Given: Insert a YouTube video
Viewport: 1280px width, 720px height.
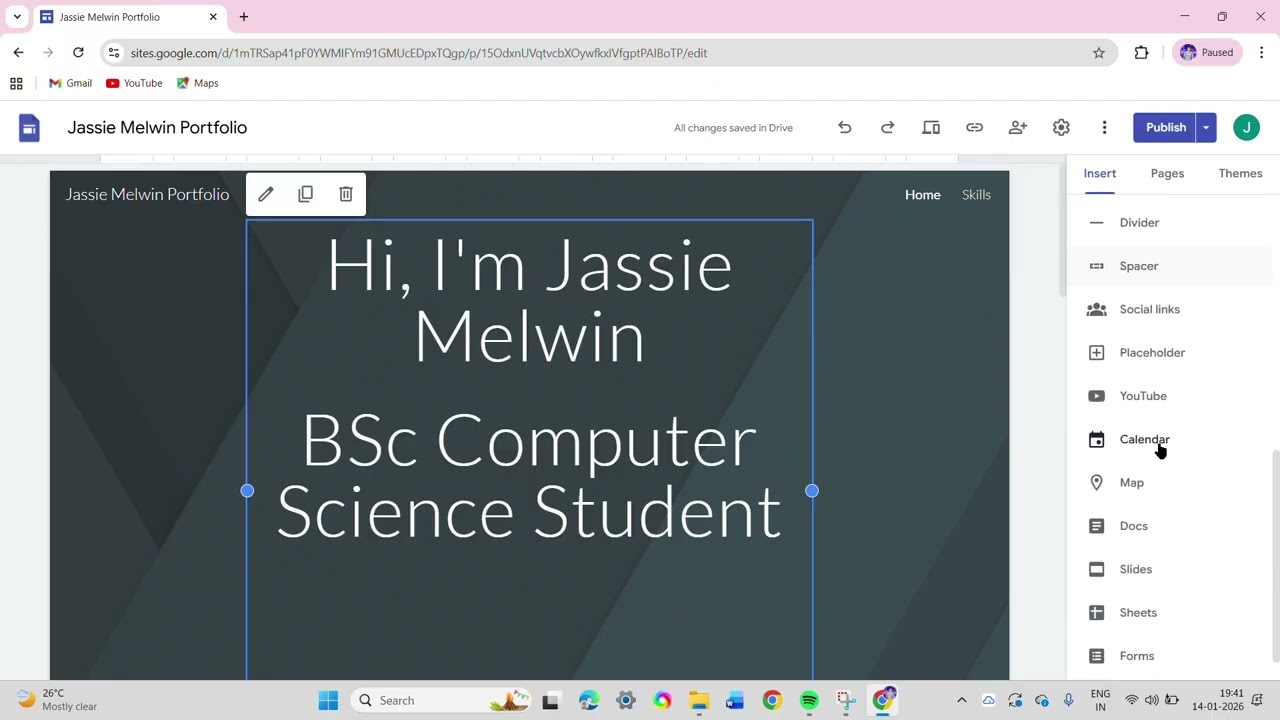Looking at the screenshot, I should tap(1170, 396).
